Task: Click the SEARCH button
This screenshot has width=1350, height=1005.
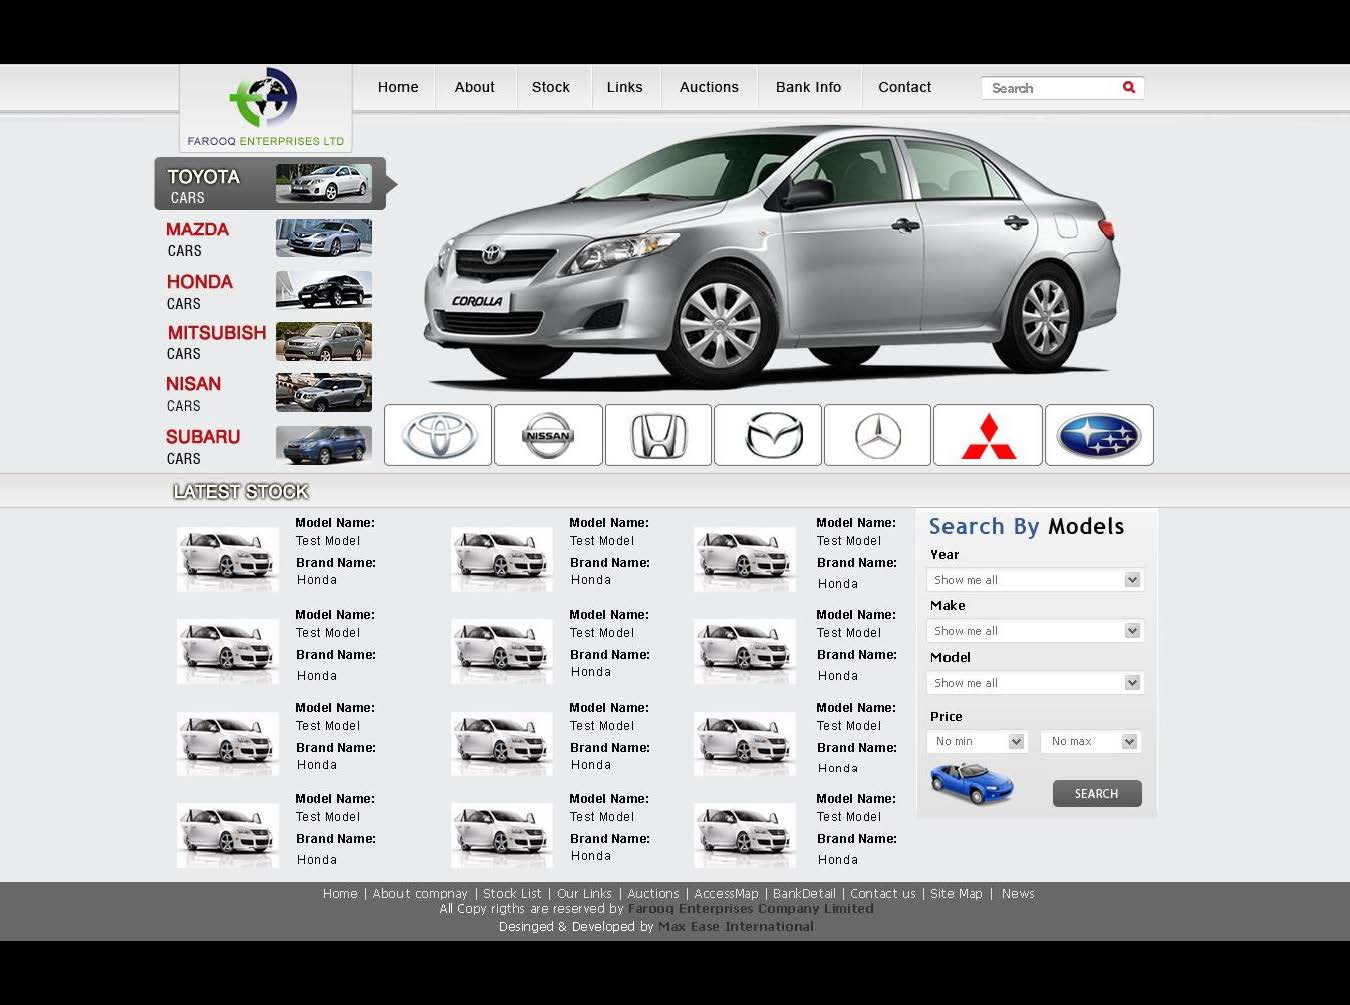Action: pos(1097,794)
